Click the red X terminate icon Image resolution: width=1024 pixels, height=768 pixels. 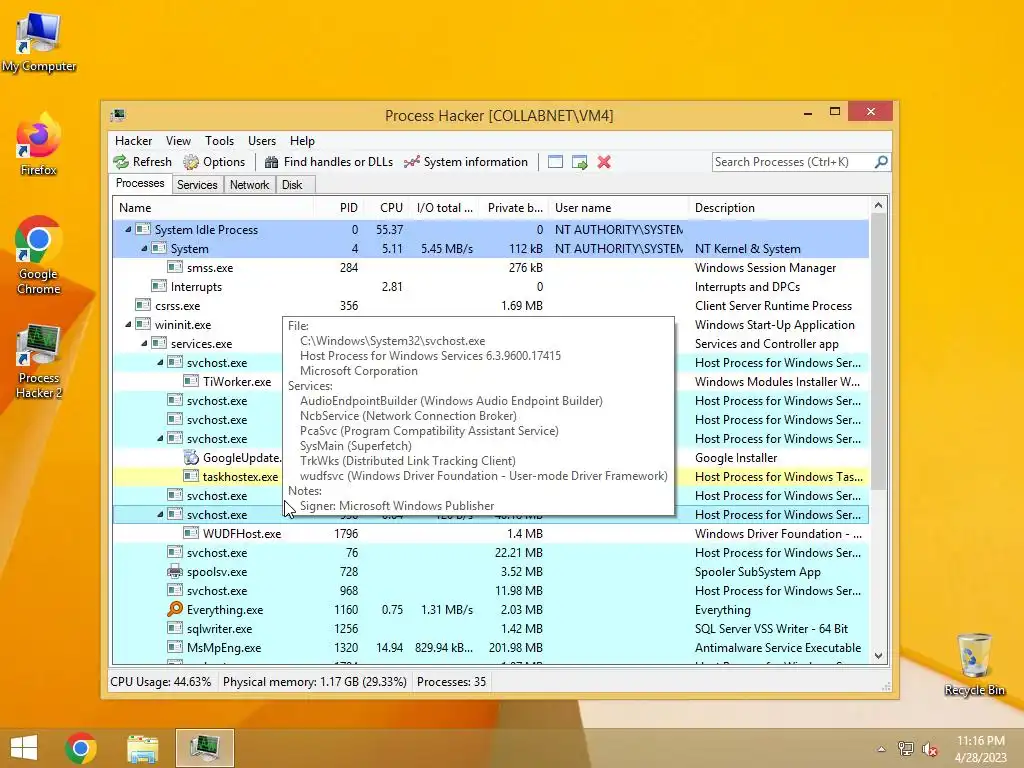[x=604, y=162]
